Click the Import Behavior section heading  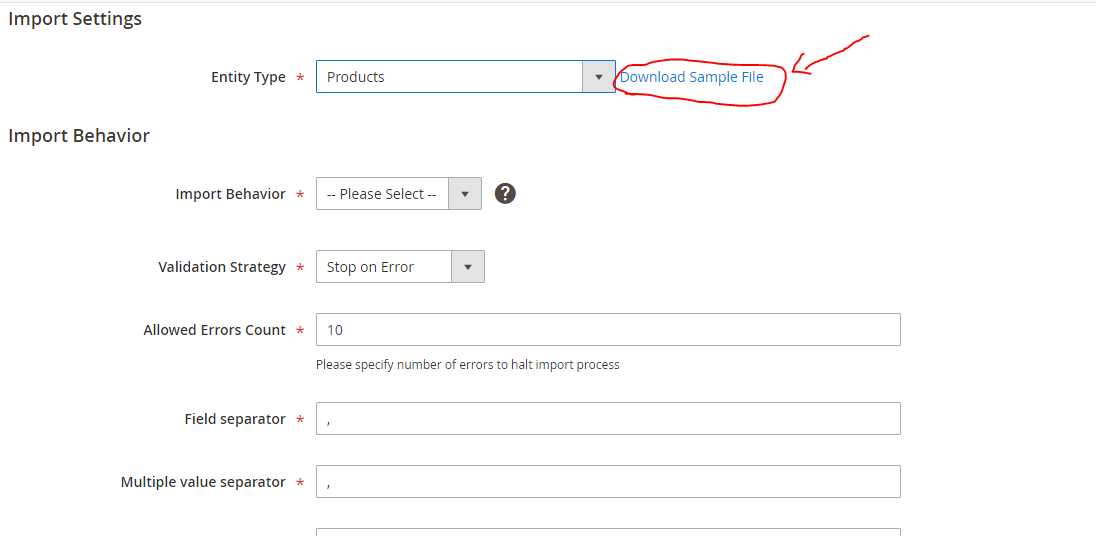(79, 136)
